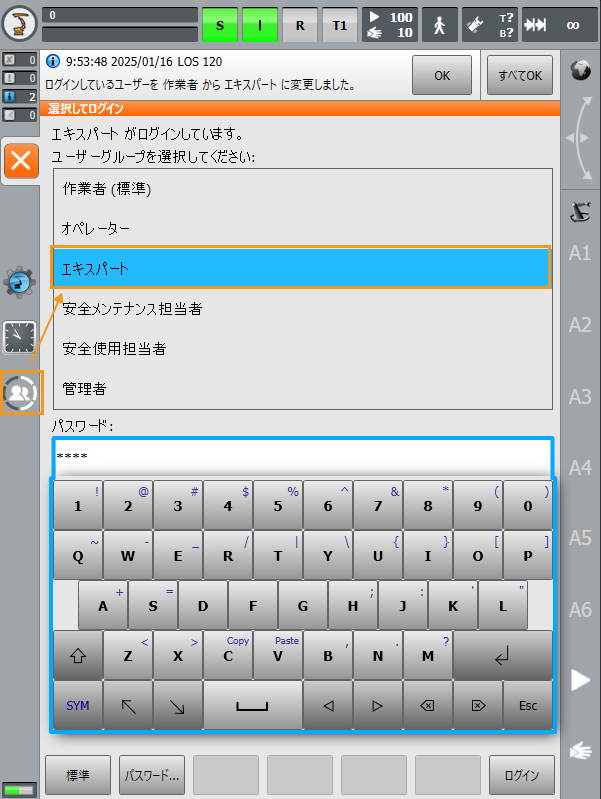Toggle the I drives status indicator
The image size is (601, 799).
[260, 25]
